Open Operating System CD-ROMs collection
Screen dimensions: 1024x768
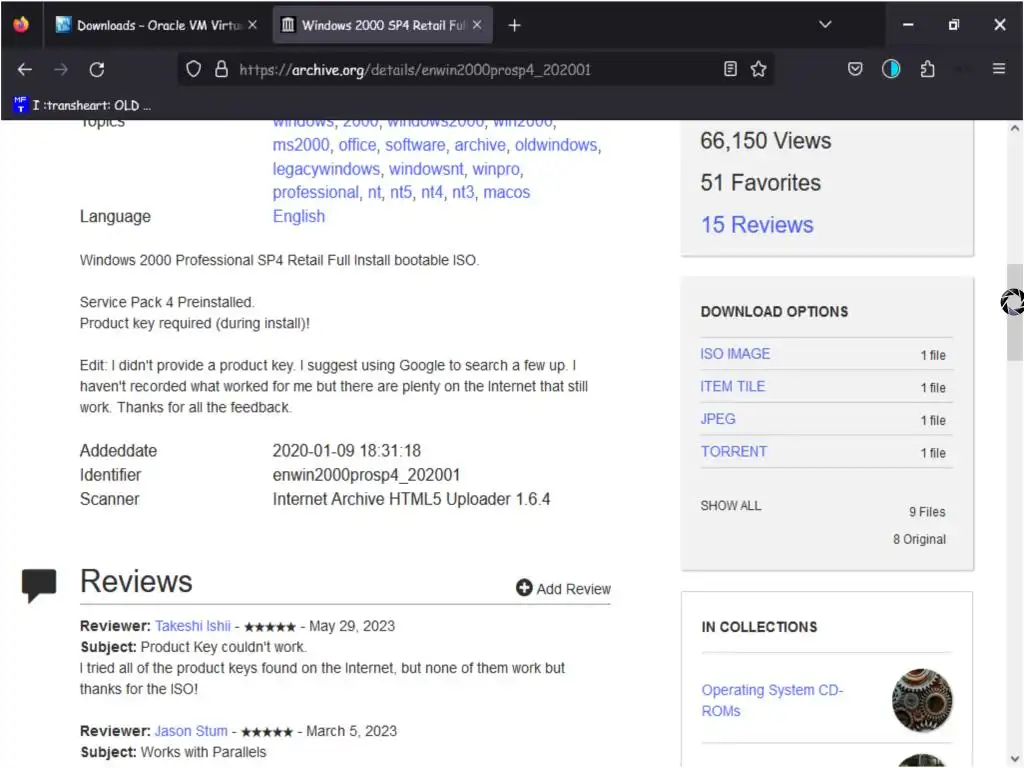(772, 701)
